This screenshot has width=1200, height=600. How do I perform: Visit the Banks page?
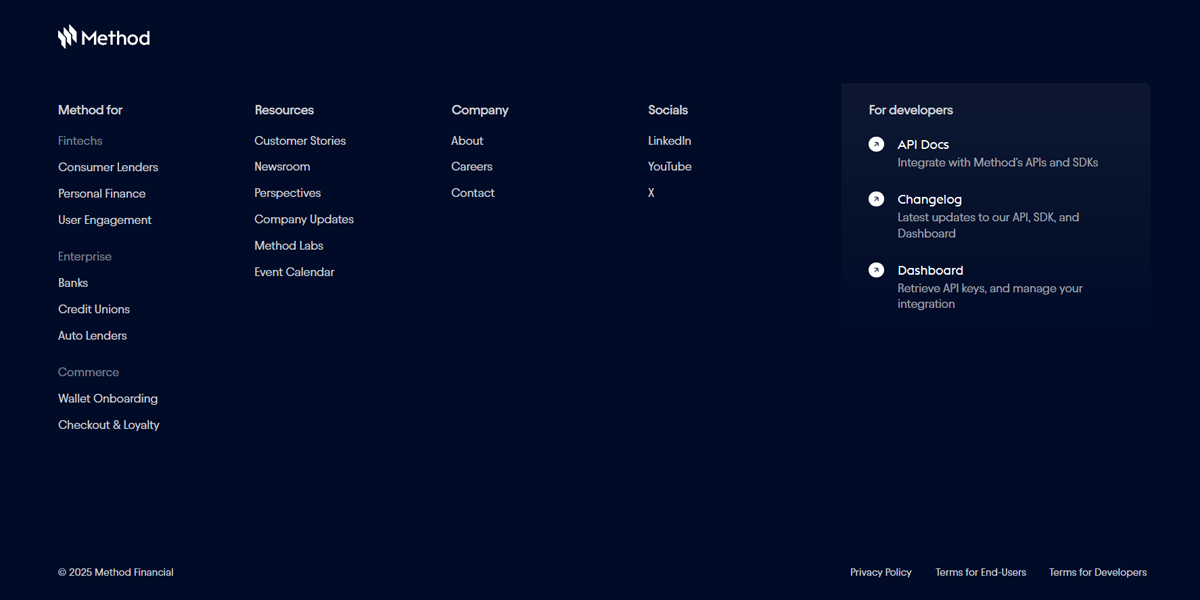coord(73,283)
